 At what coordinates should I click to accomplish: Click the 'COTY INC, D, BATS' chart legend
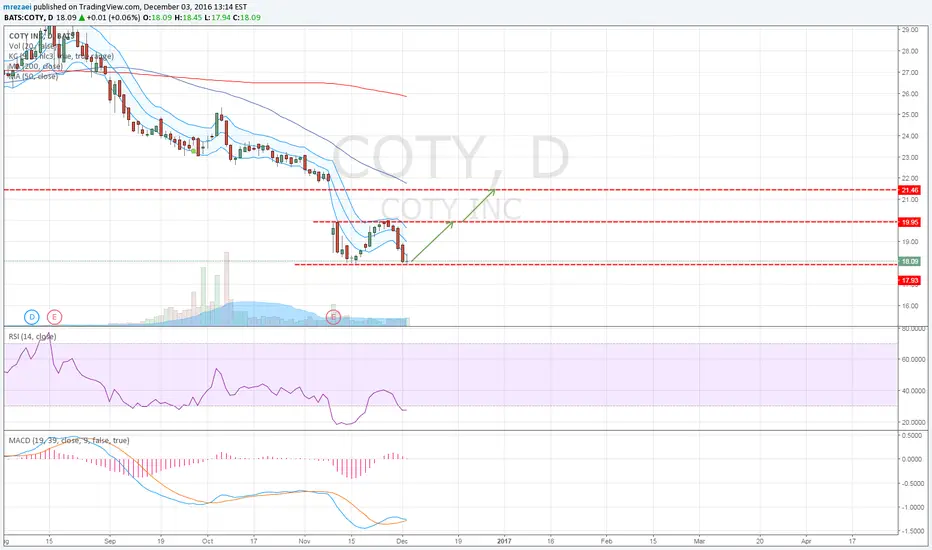tap(42, 36)
